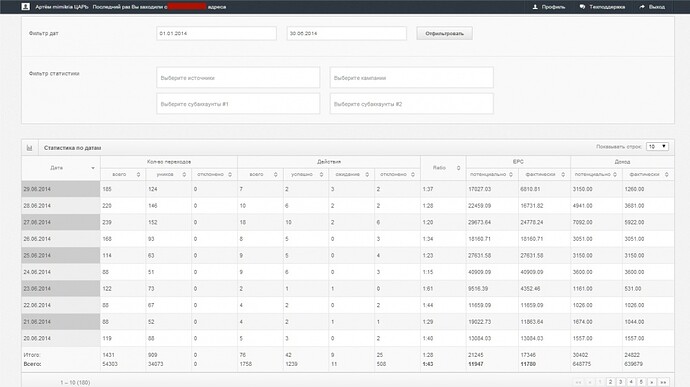Screen dimensions: 690x387
Task: Select the 26.06.2014 date cell
Action: pyautogui.click(x=61, y=239)
